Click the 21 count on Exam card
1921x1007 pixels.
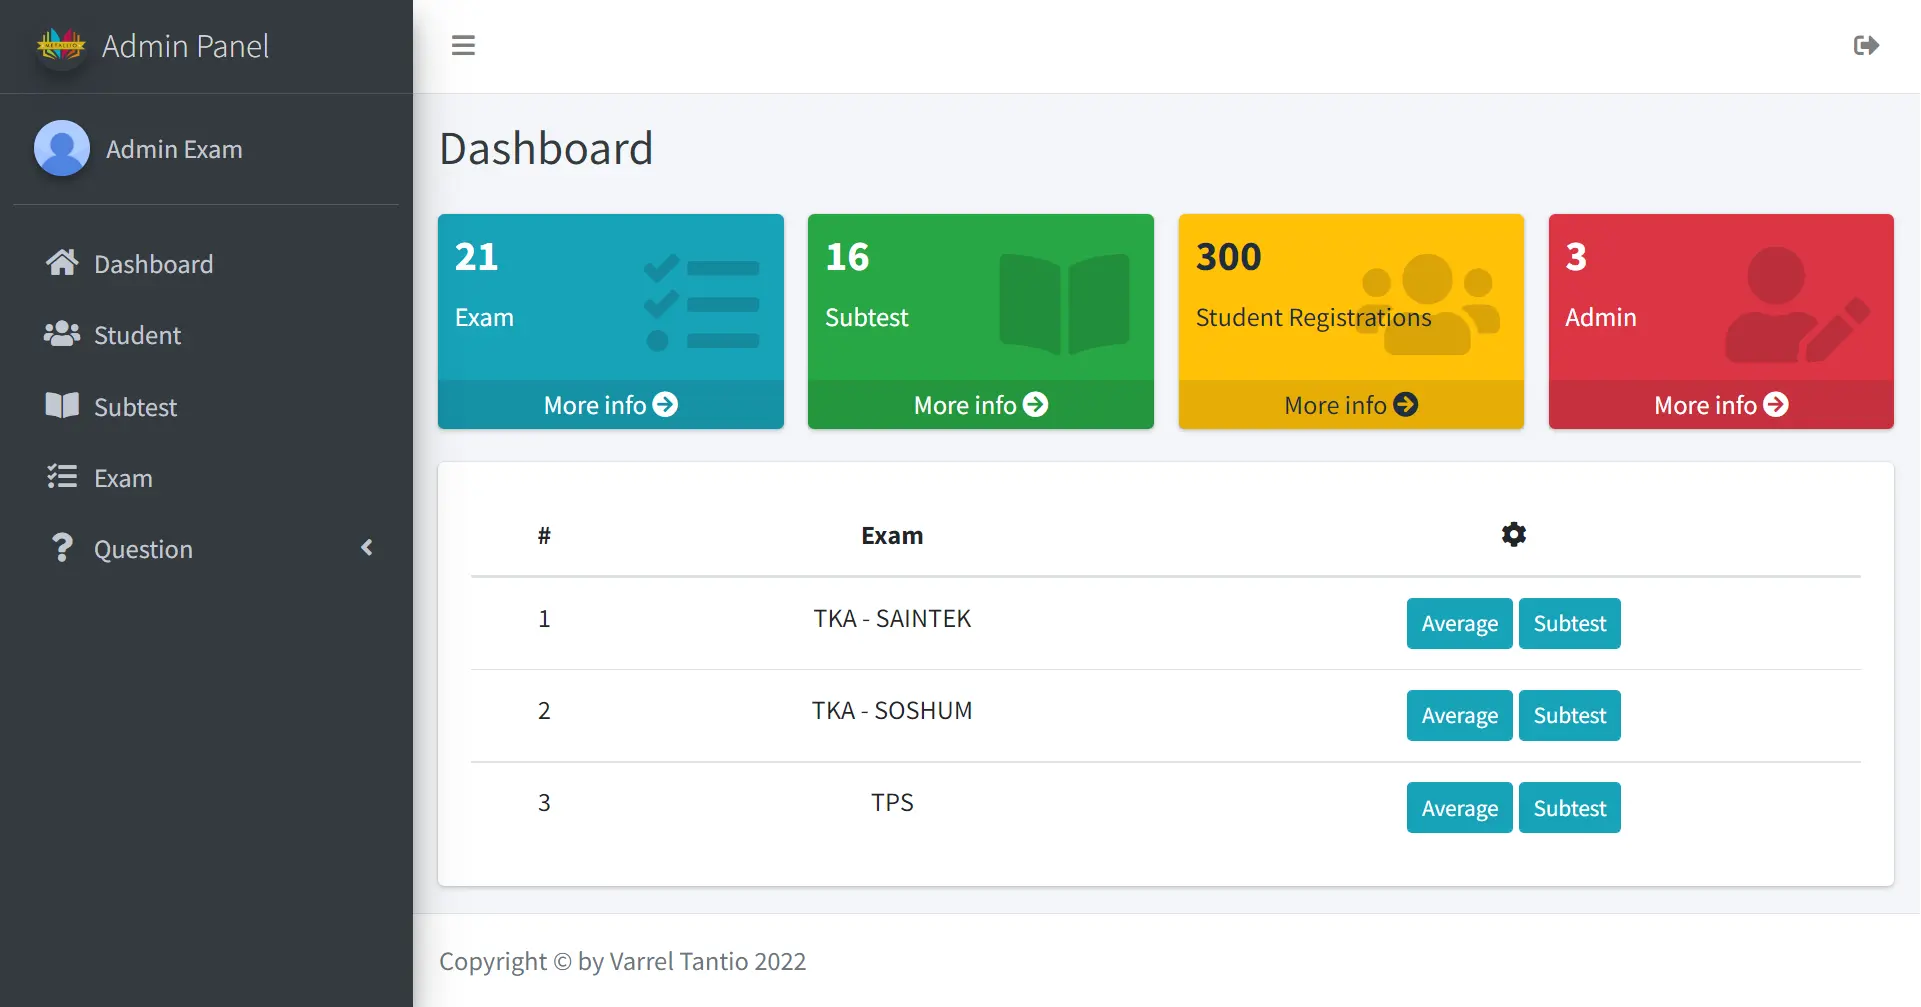click(476, 257)
